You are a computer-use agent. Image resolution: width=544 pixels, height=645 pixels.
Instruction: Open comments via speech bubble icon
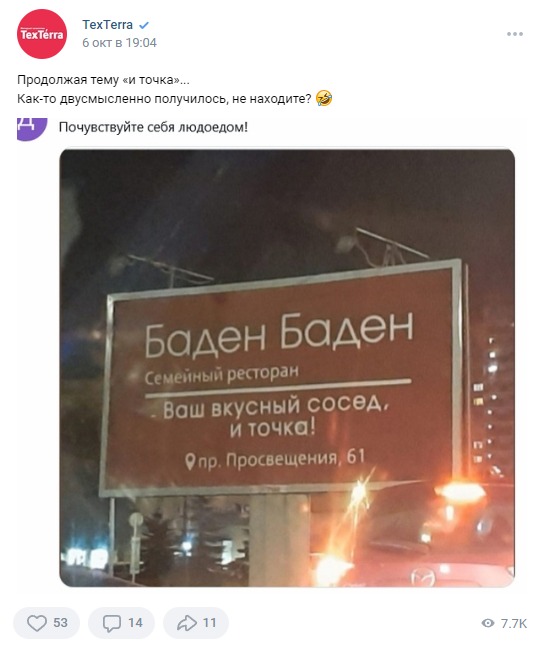point(112,623)
